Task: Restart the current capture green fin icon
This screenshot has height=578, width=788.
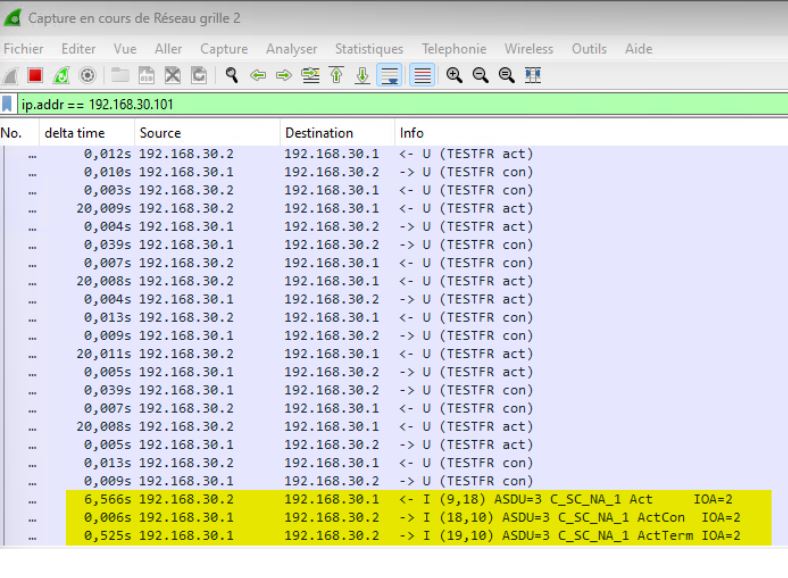Action: pyautogui.click(x=61, y=76)
